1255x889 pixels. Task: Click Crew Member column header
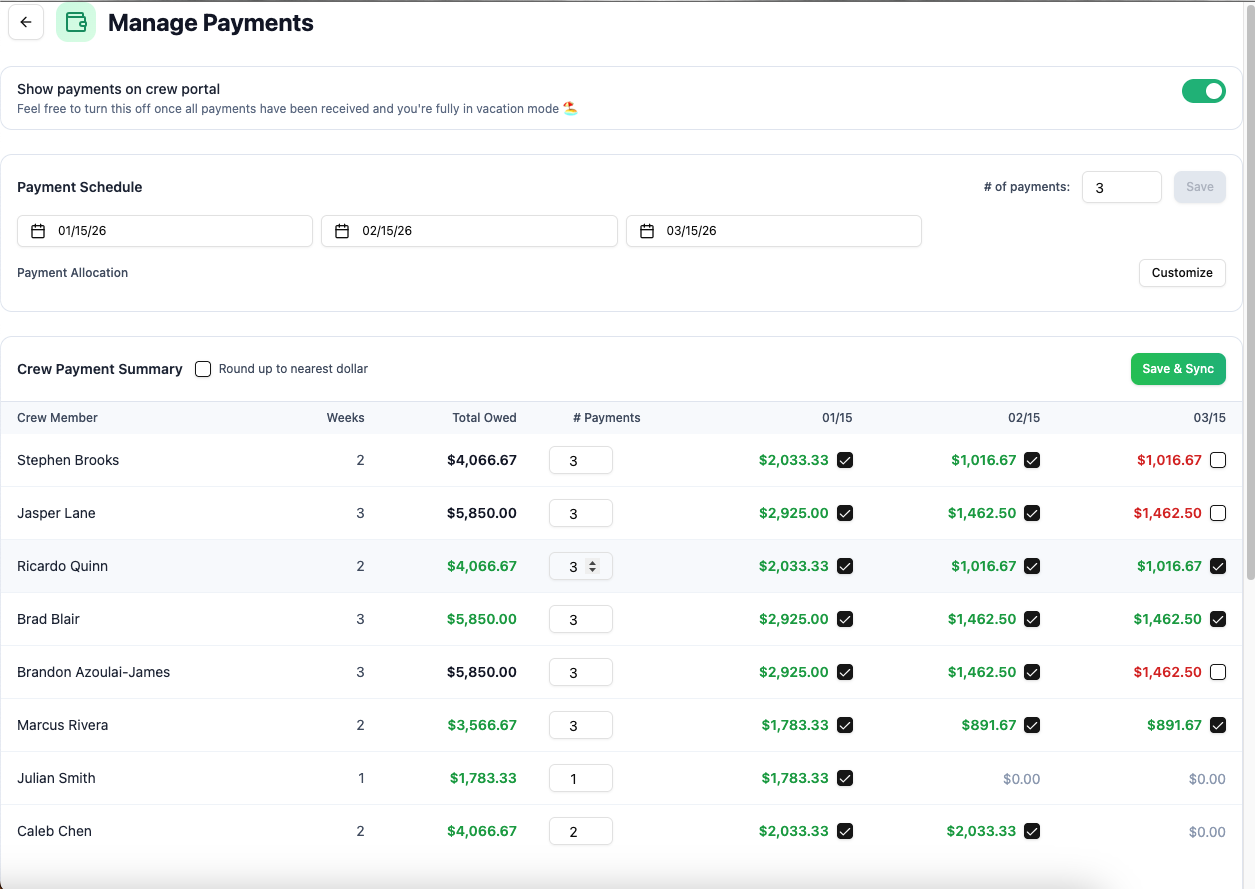coord(57,418)
